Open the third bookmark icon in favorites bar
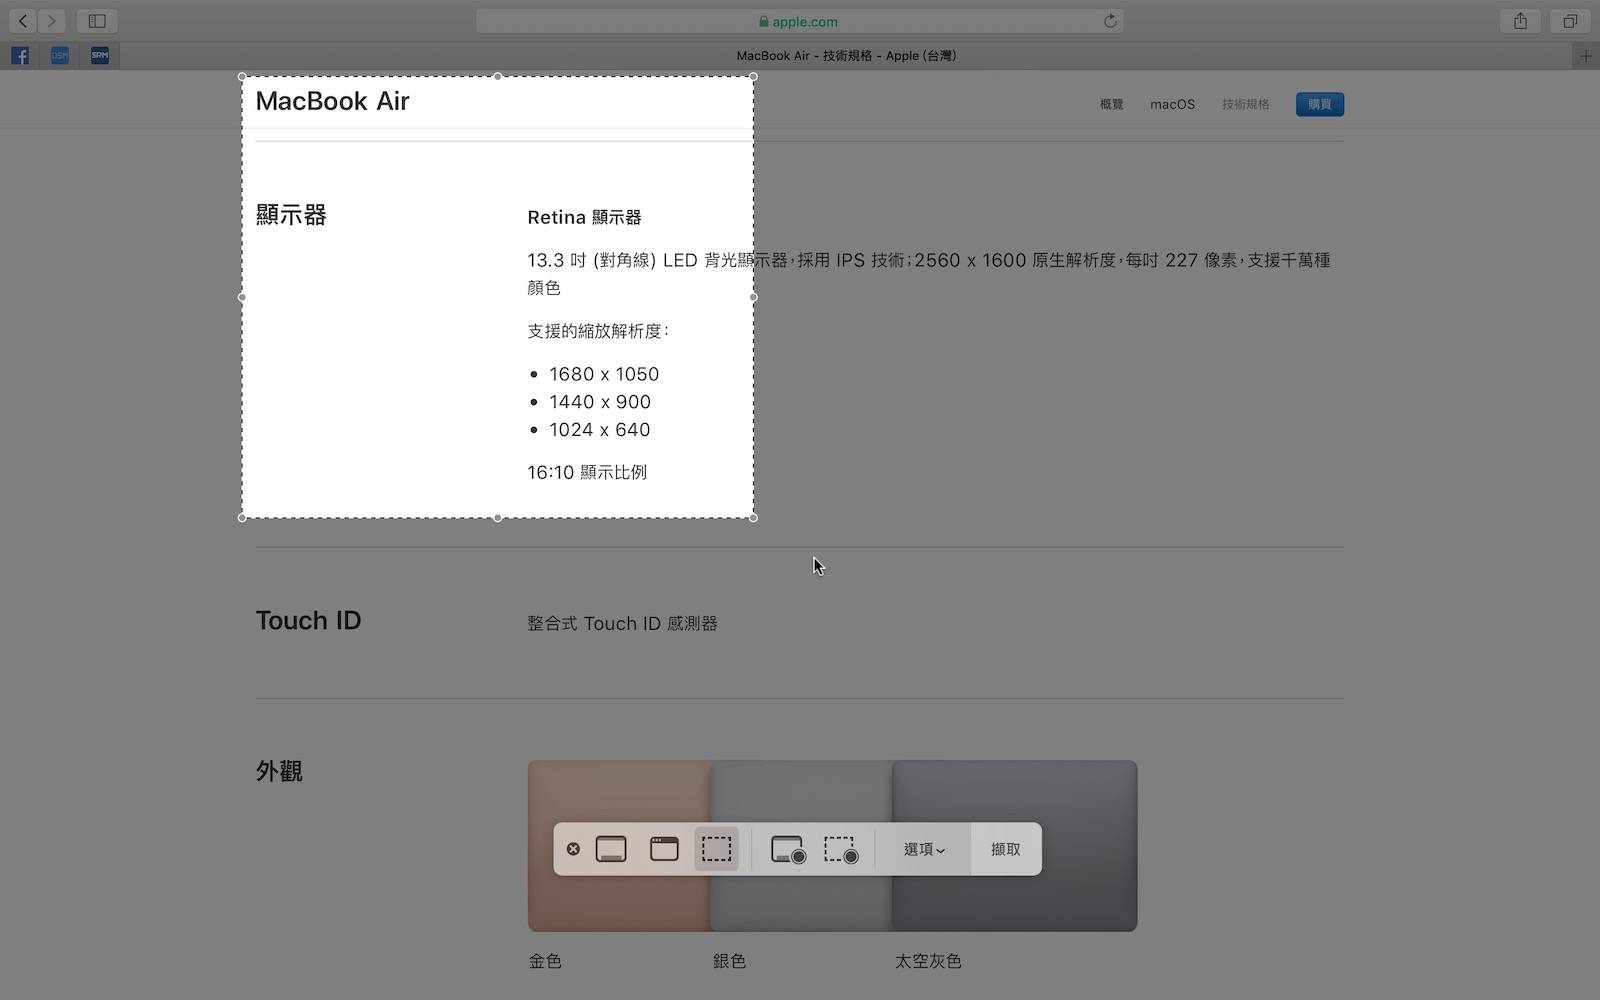 [100, 56]
